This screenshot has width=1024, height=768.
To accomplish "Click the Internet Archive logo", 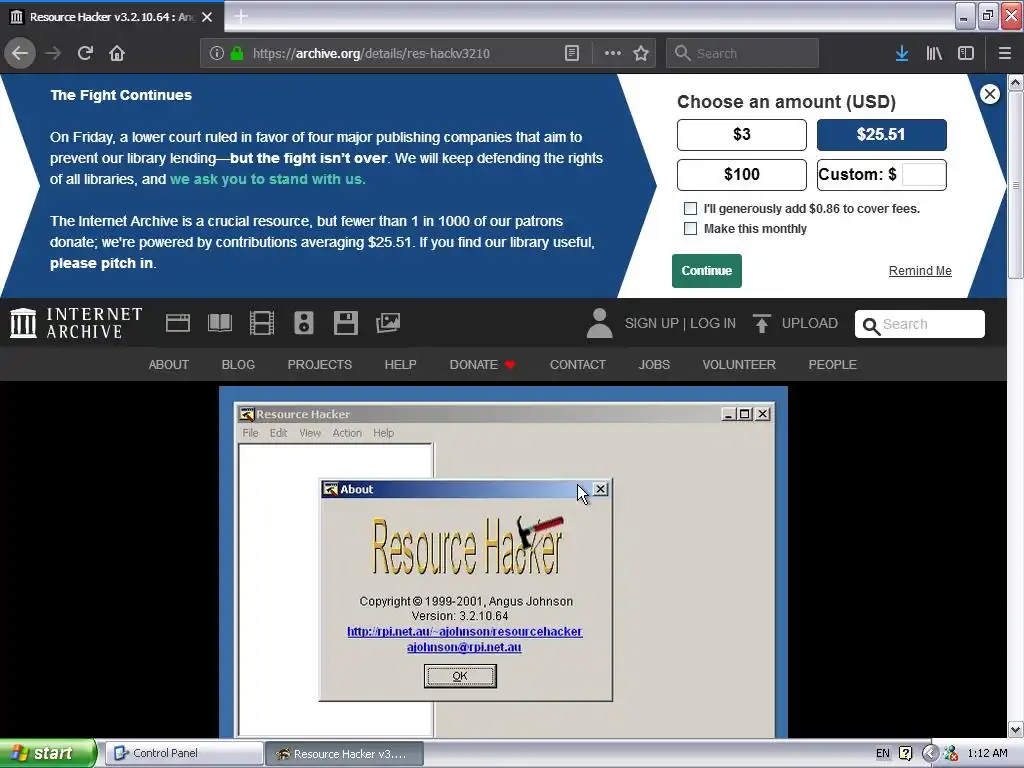I will point(76,323).
